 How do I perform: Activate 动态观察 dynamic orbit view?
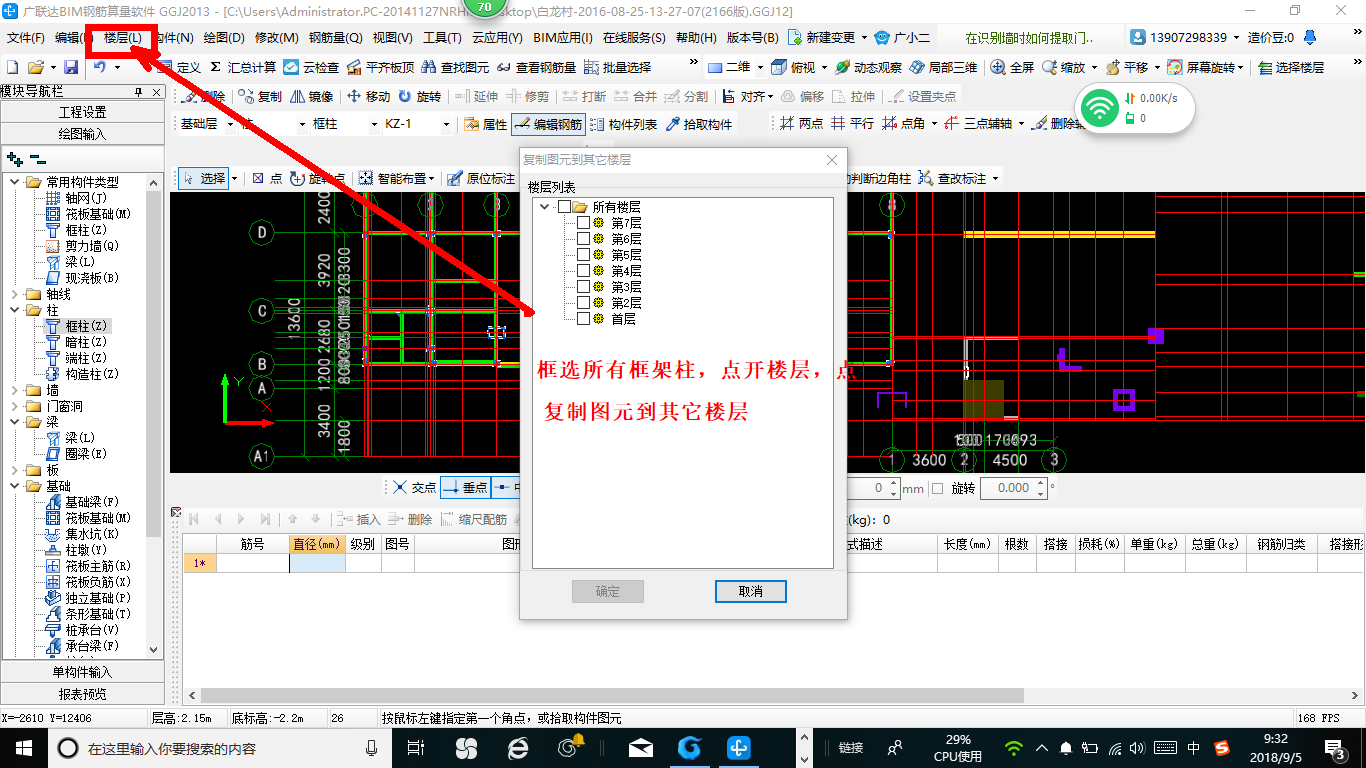868,67
